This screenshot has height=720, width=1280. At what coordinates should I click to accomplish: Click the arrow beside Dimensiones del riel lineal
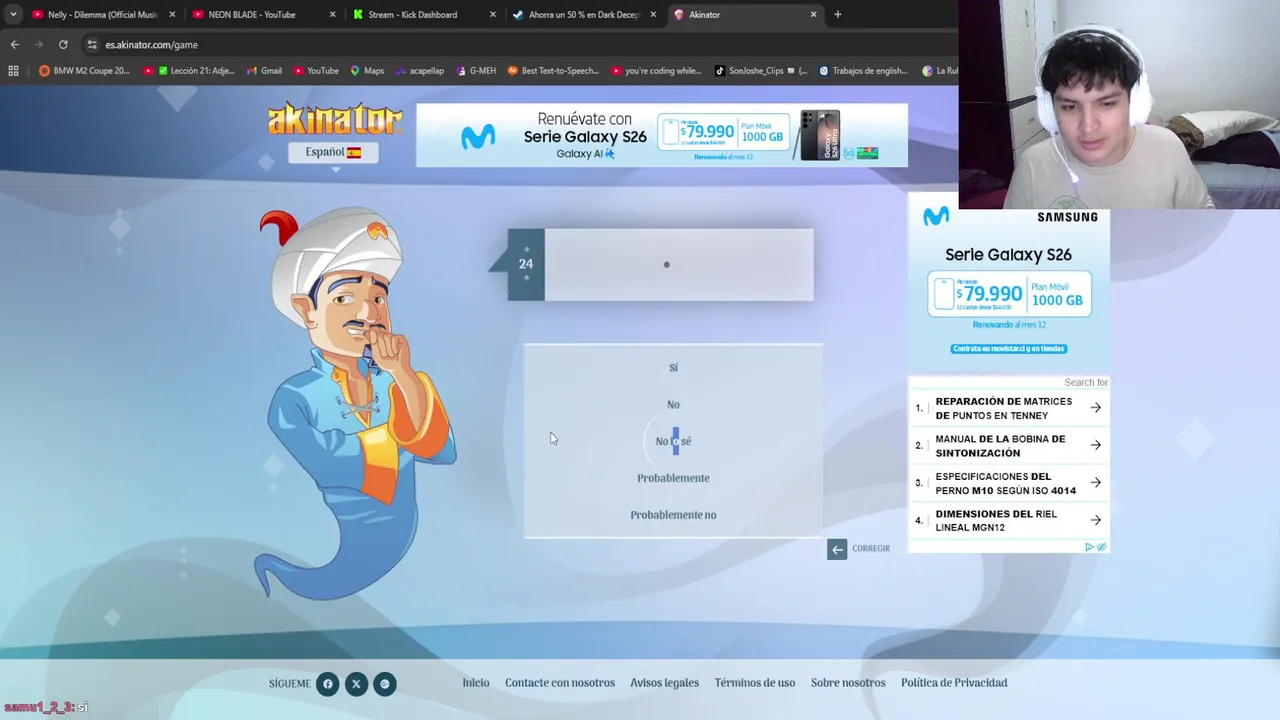(1095, 520)
